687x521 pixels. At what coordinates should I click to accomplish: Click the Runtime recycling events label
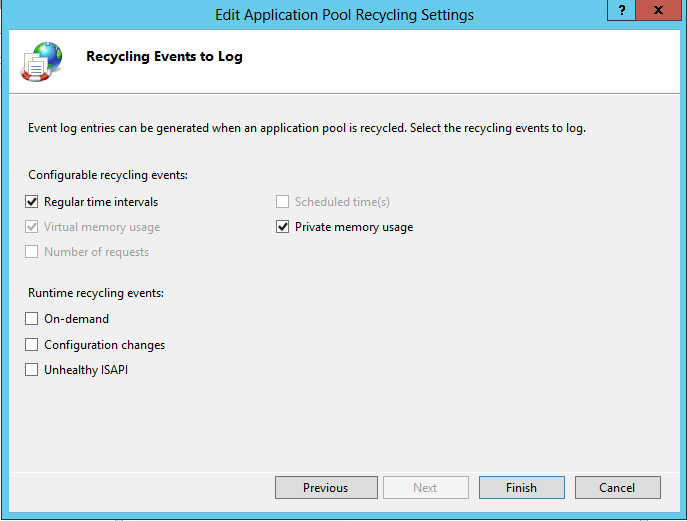click(96, 293)
